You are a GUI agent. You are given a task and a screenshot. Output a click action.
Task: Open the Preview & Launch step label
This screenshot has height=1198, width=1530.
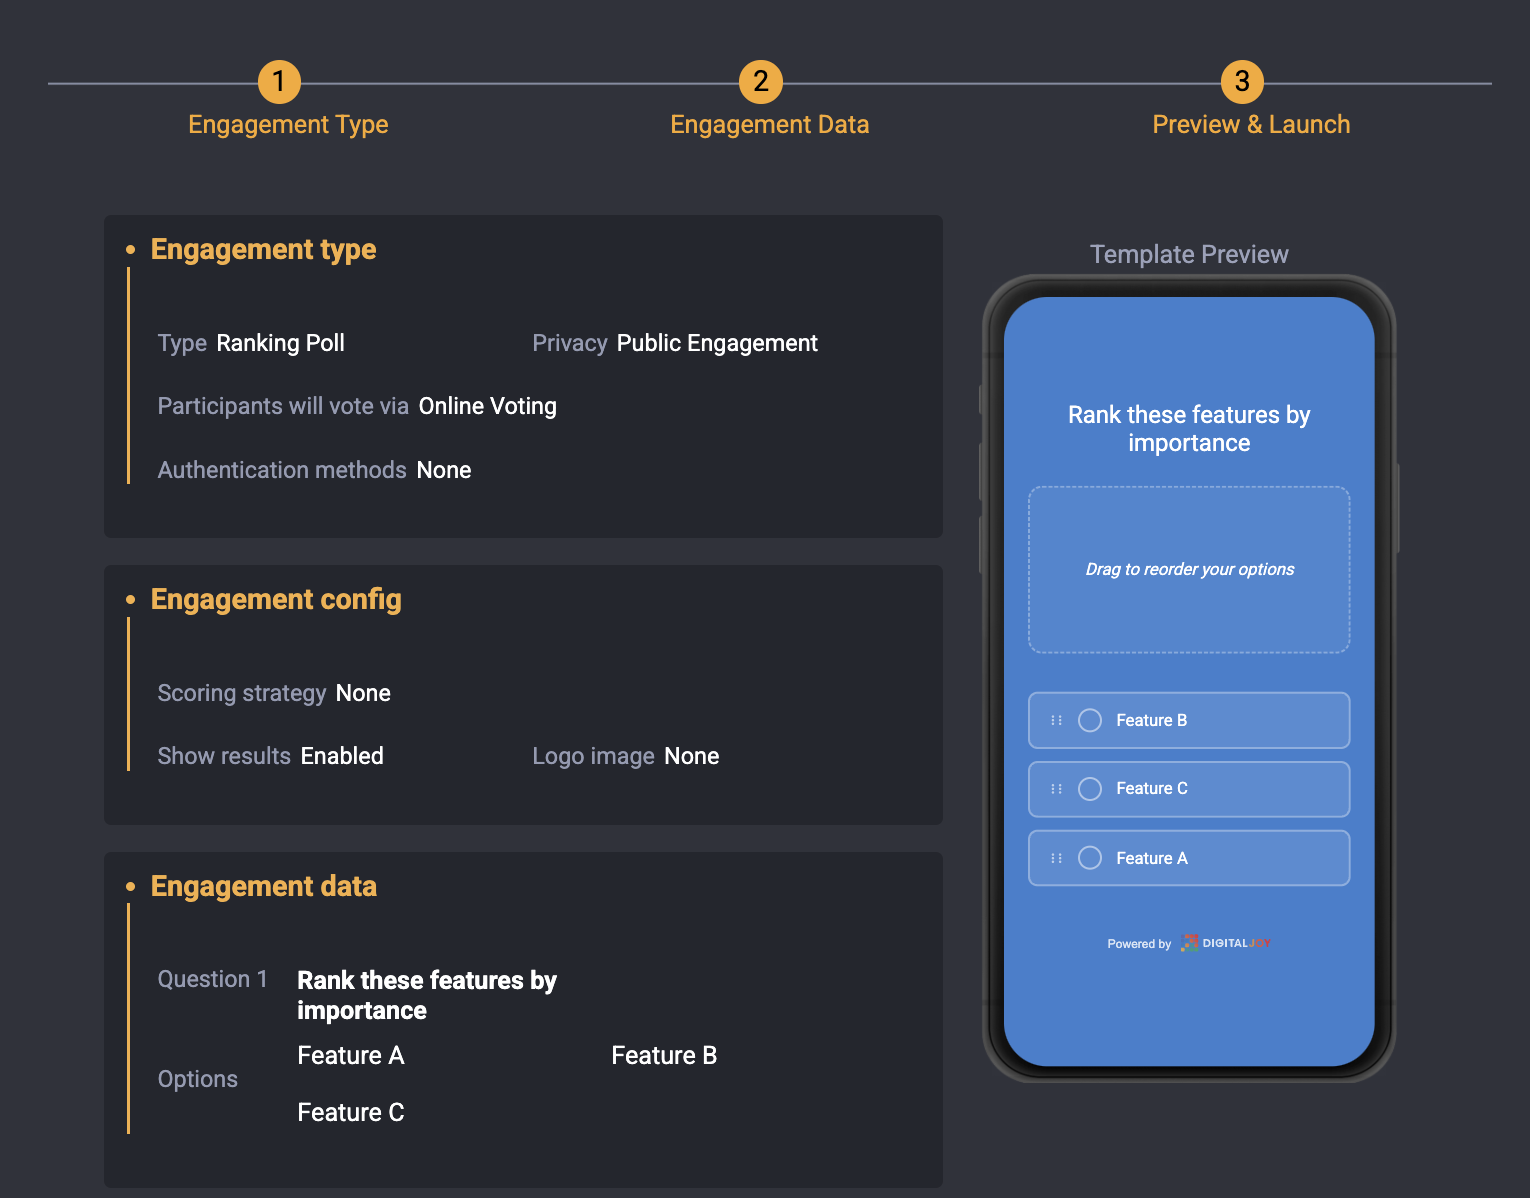1250,125
